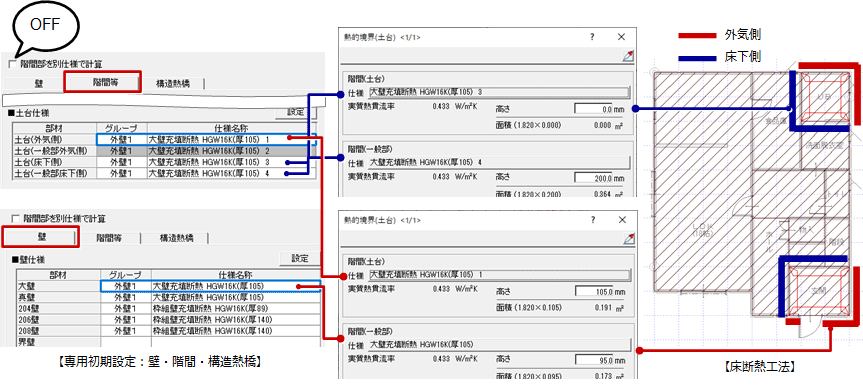Close the 熱的境界(土台) dialog showing 200.0 mm
Viewport: 863px width, 385px height.
[x=621, y=37]
